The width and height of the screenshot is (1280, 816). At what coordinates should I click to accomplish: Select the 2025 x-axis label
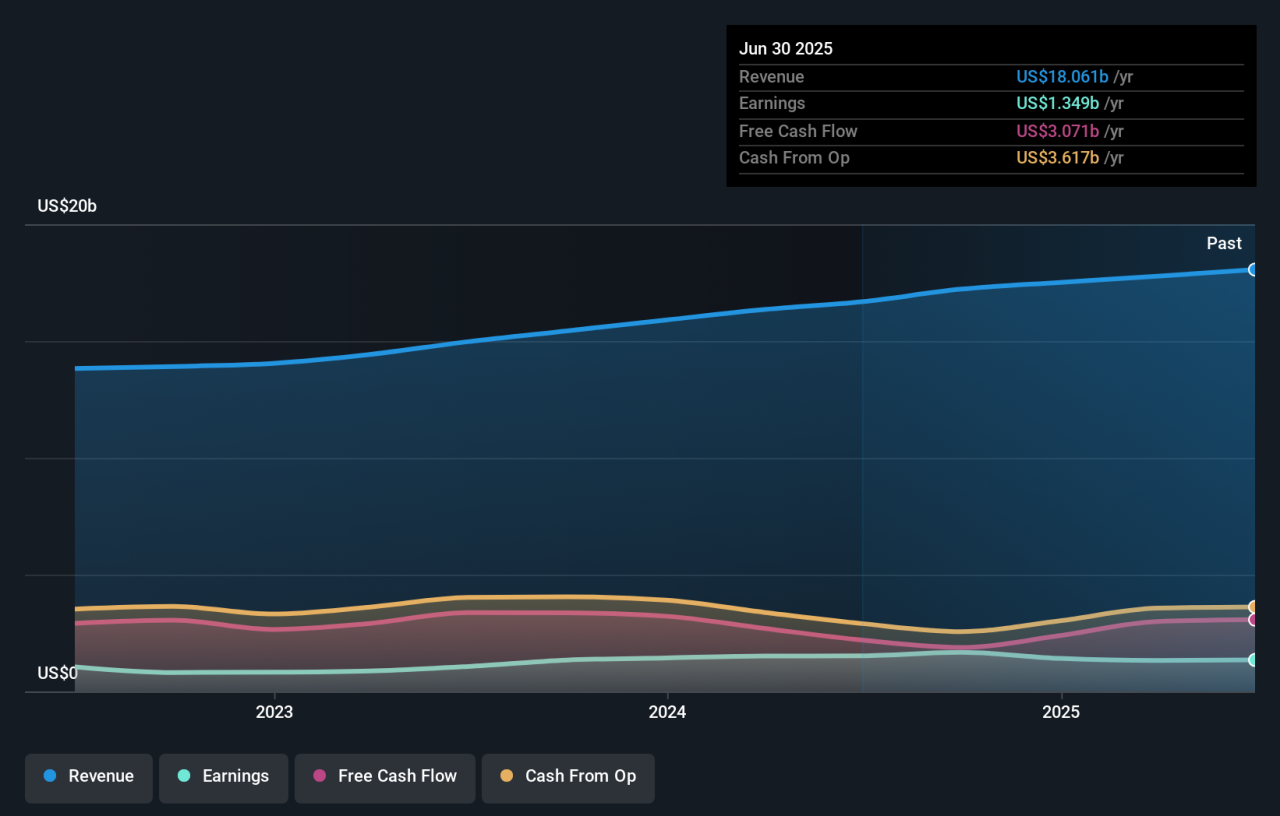(x=1061, y=712)
